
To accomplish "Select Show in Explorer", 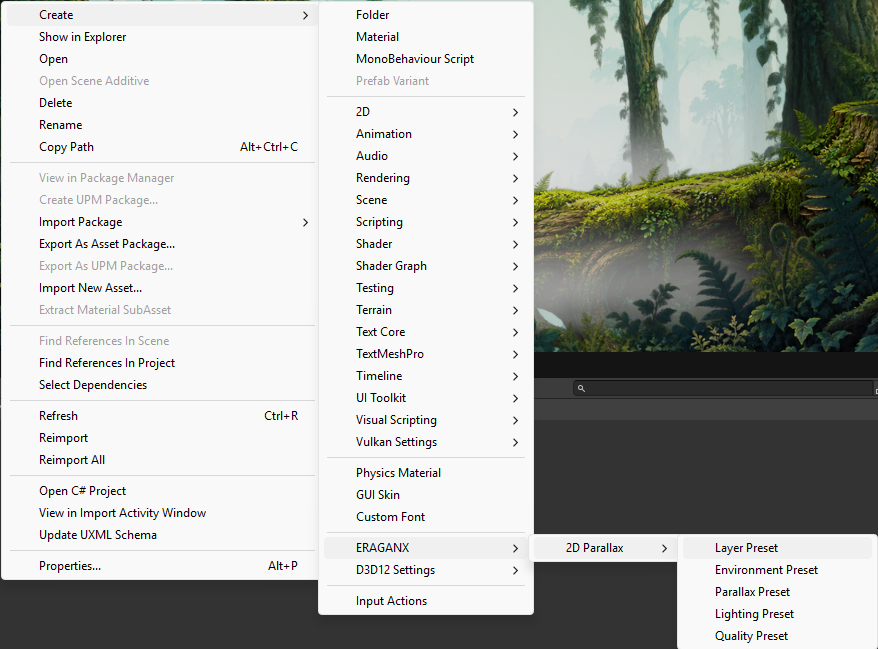I will pyautogui.click(x=162, y=37).
